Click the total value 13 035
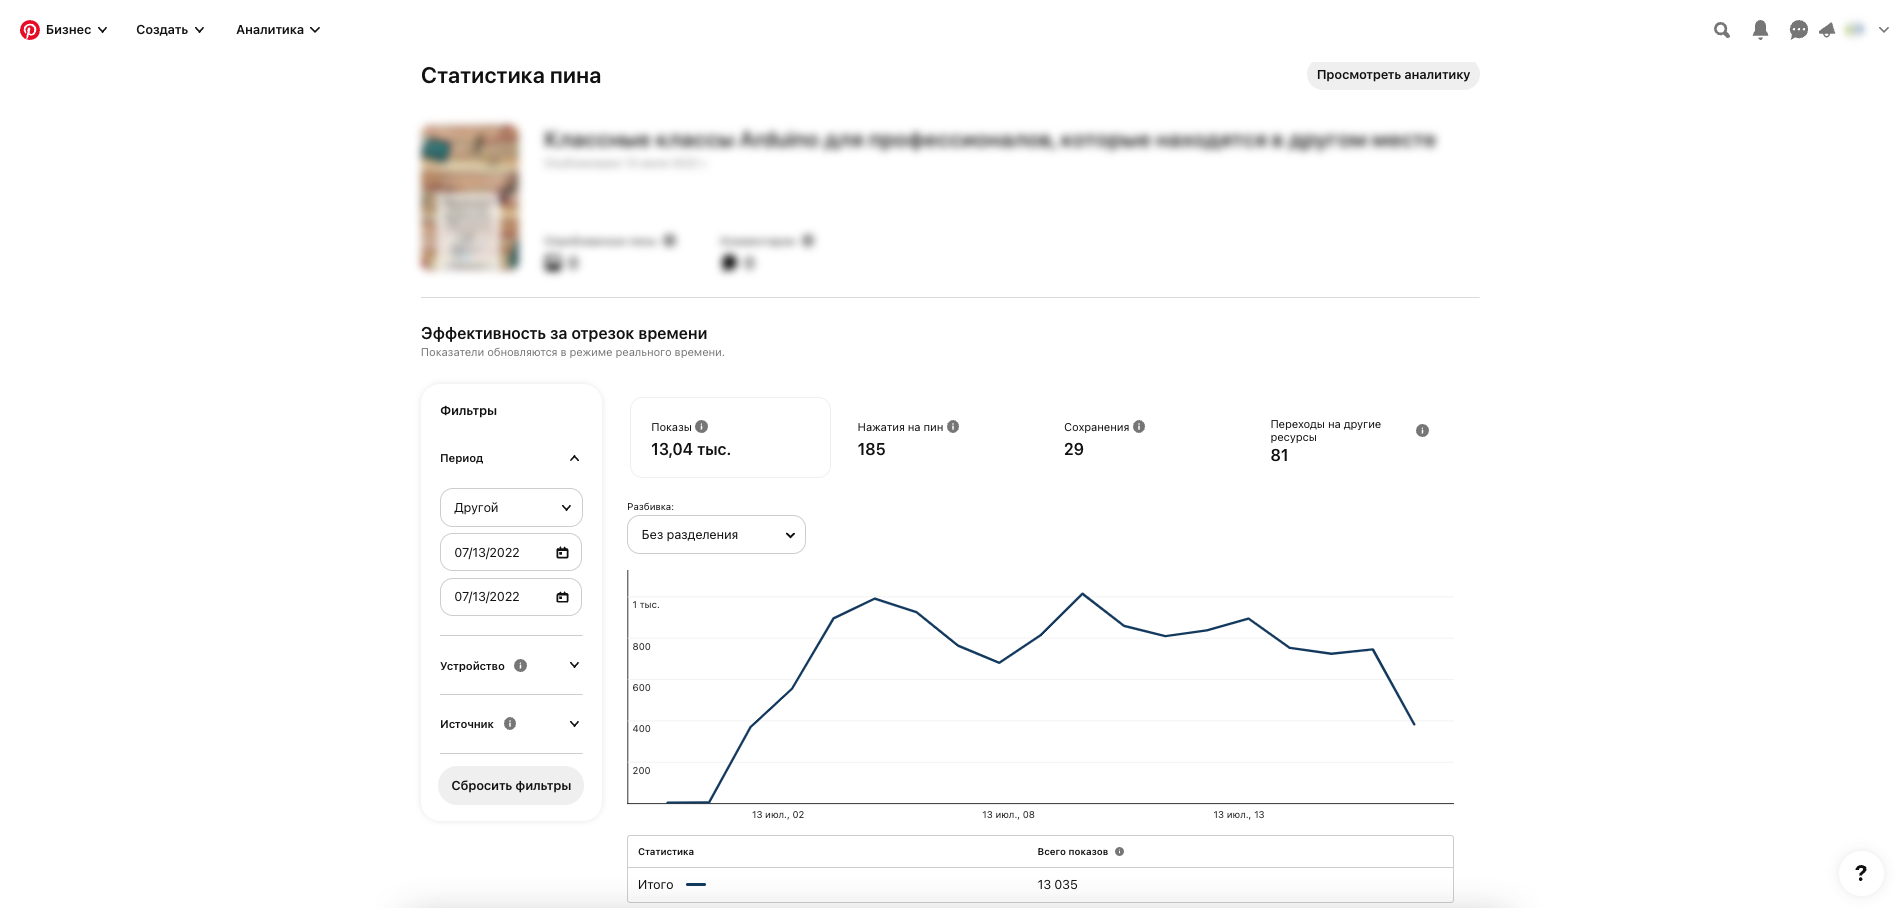Screen dimensions: 1900x908 click(x=1057, y=885)
